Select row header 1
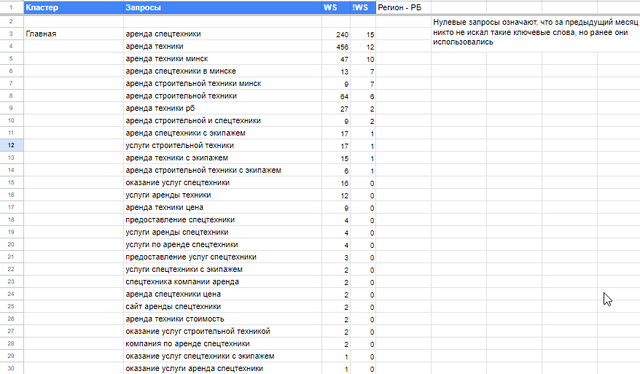640x374 pixels. [11, 7]
